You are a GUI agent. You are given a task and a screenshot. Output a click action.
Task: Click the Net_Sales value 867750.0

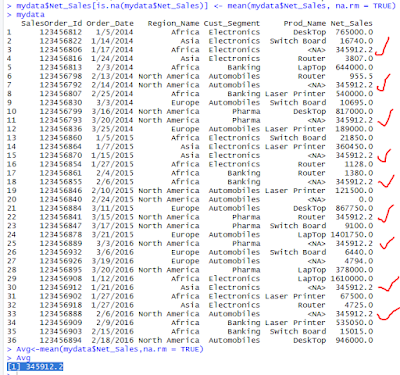(354, 208)
